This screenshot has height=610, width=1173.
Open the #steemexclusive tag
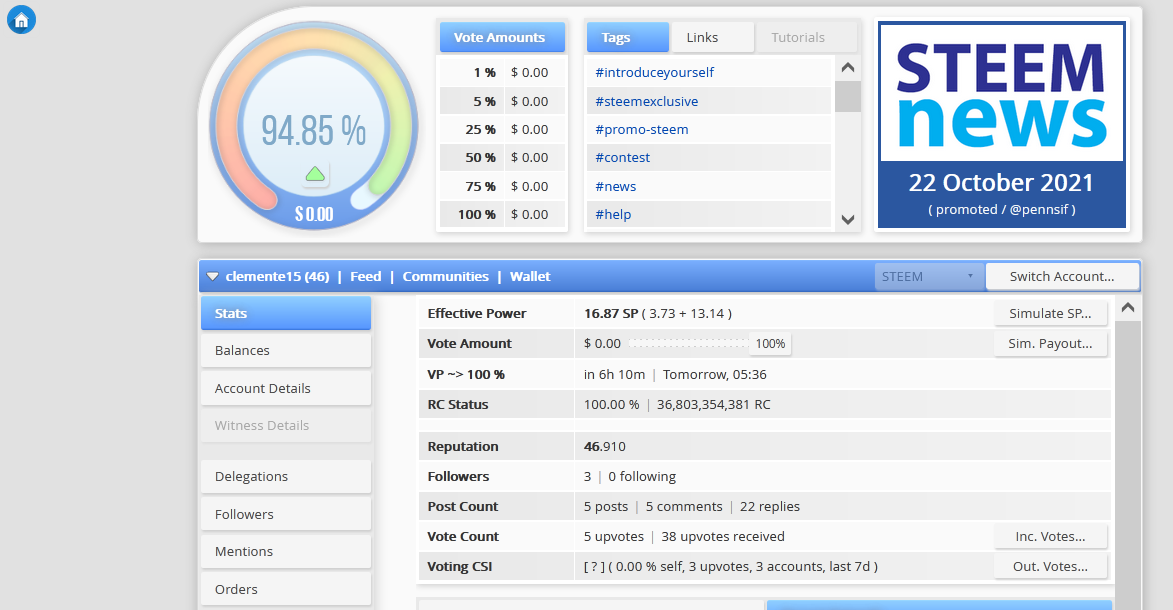point(646,101)
